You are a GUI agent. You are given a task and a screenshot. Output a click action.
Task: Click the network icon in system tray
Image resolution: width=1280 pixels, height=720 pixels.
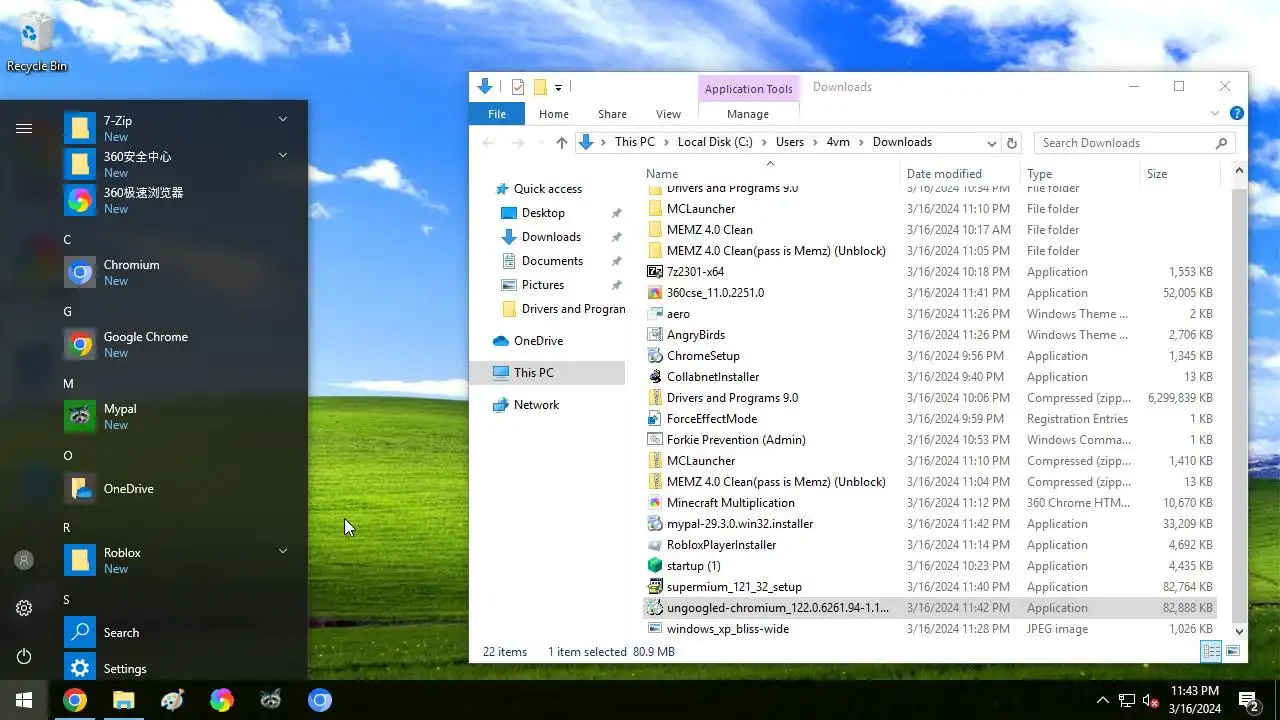(x=1127, y=700)
